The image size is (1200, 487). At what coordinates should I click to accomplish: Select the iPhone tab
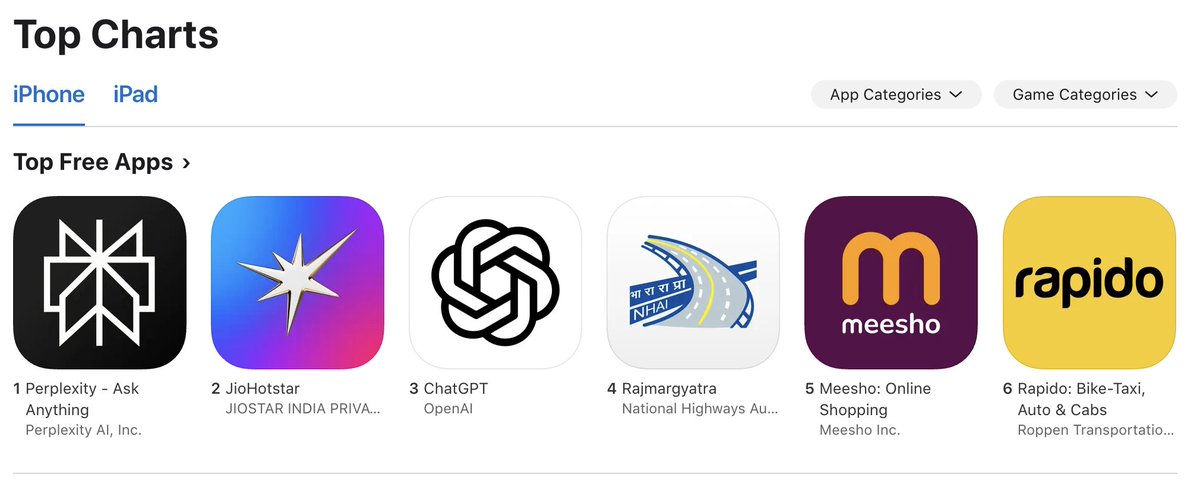click(49, 95)
